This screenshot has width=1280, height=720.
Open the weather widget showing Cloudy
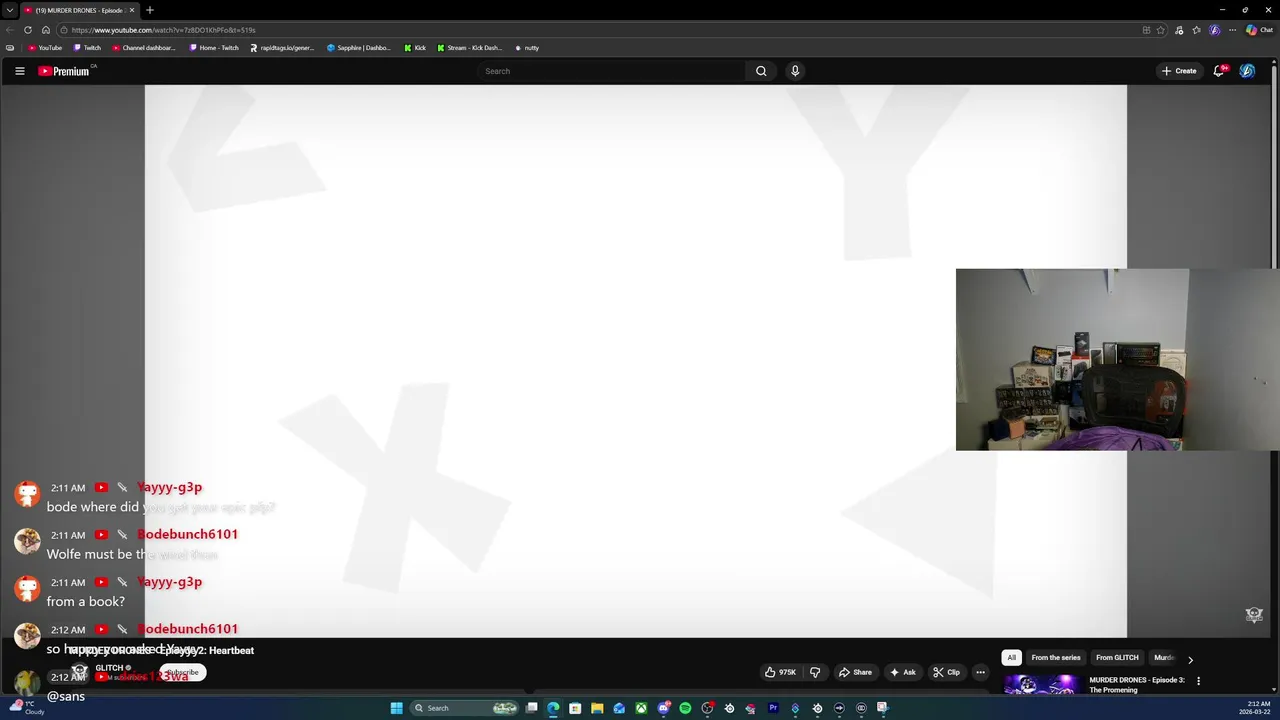tap(26, 707)
